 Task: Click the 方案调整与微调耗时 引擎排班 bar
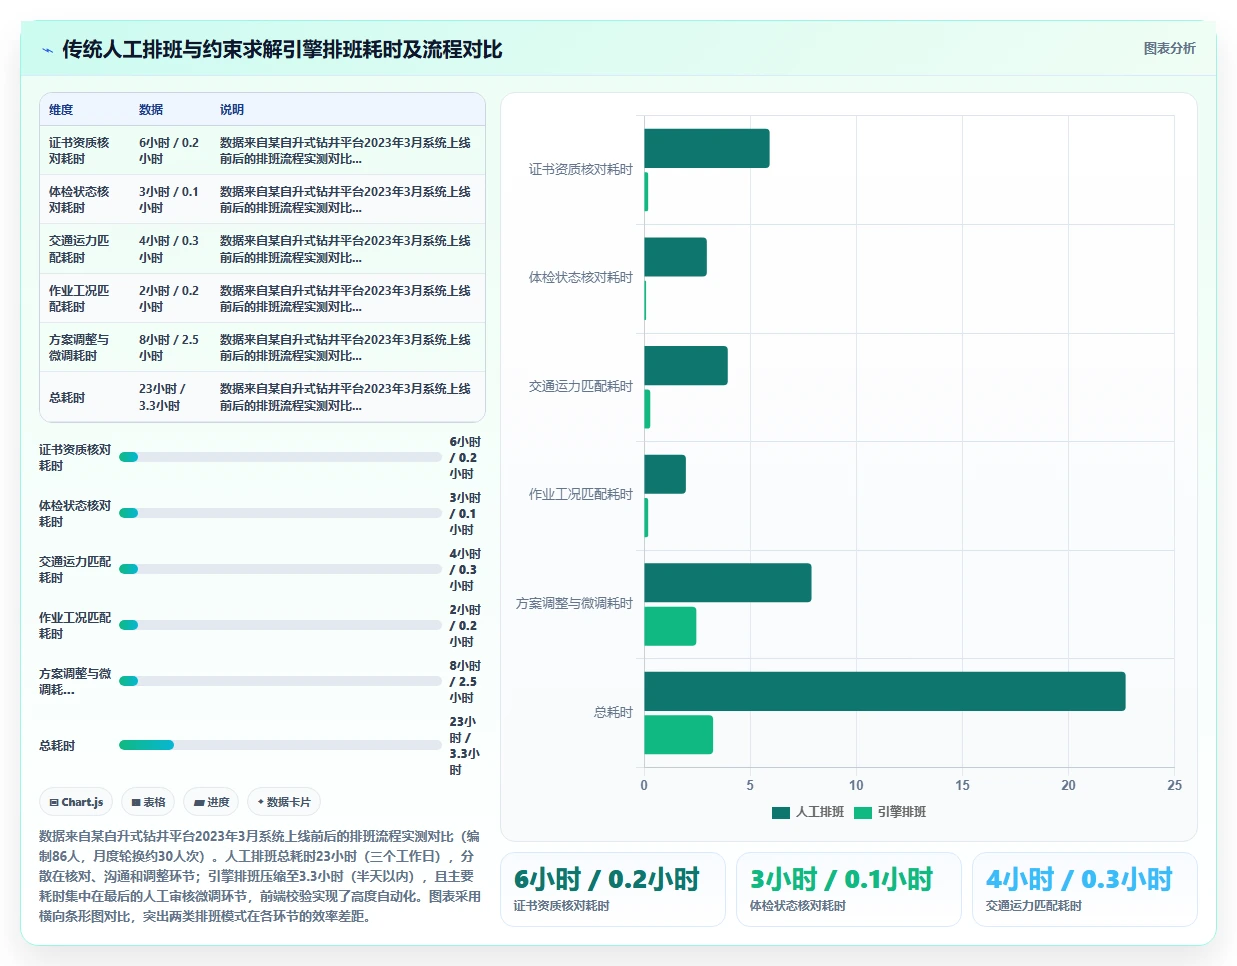[670, 626]
